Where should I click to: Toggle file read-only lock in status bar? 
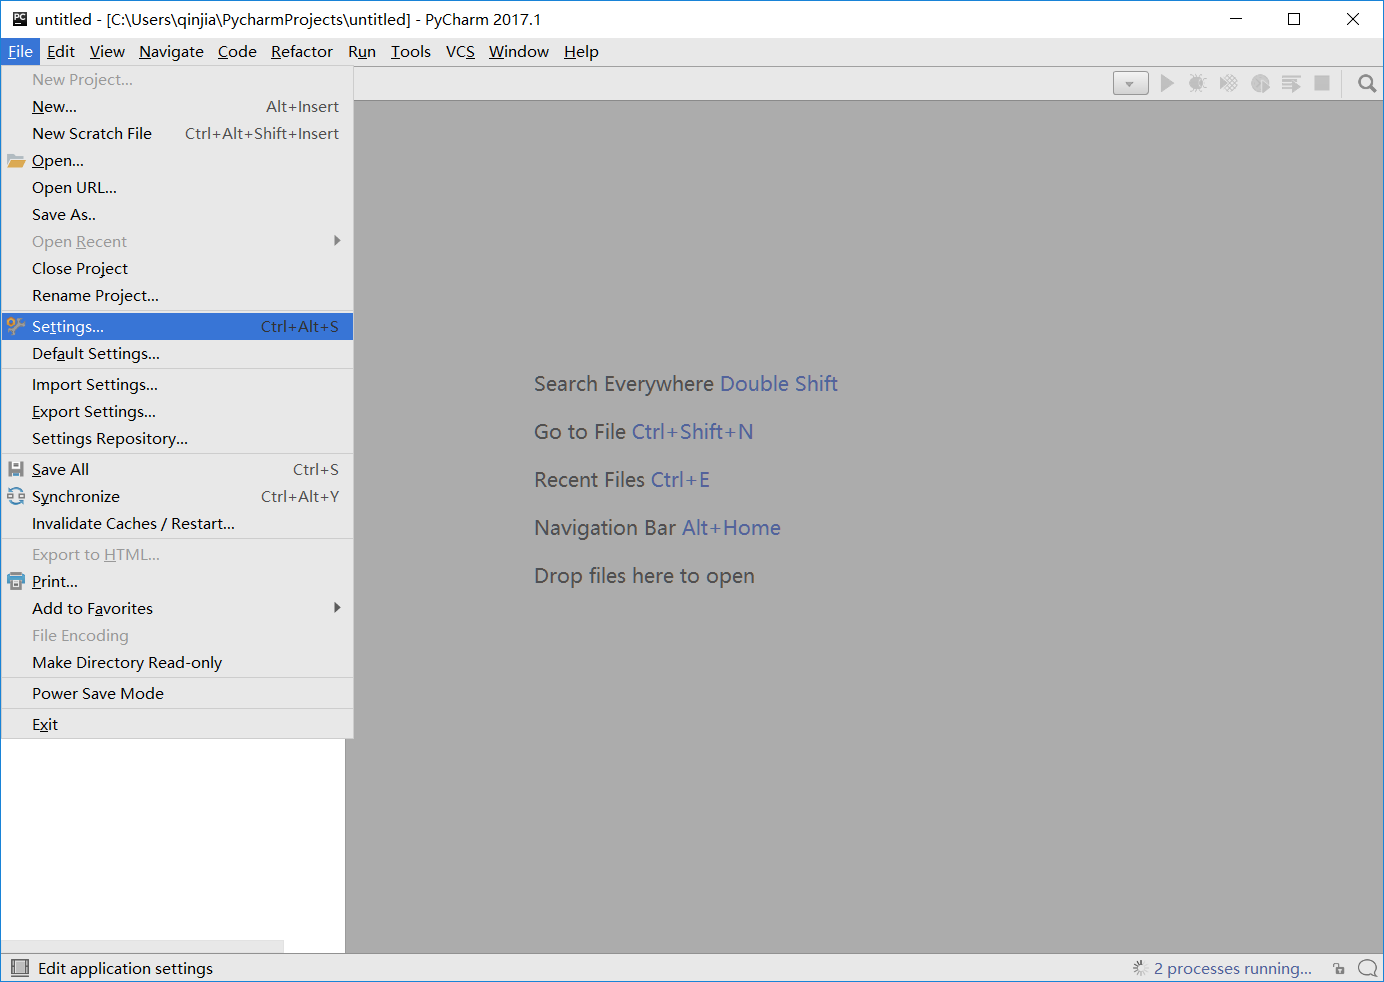(x=1338, y=968)
